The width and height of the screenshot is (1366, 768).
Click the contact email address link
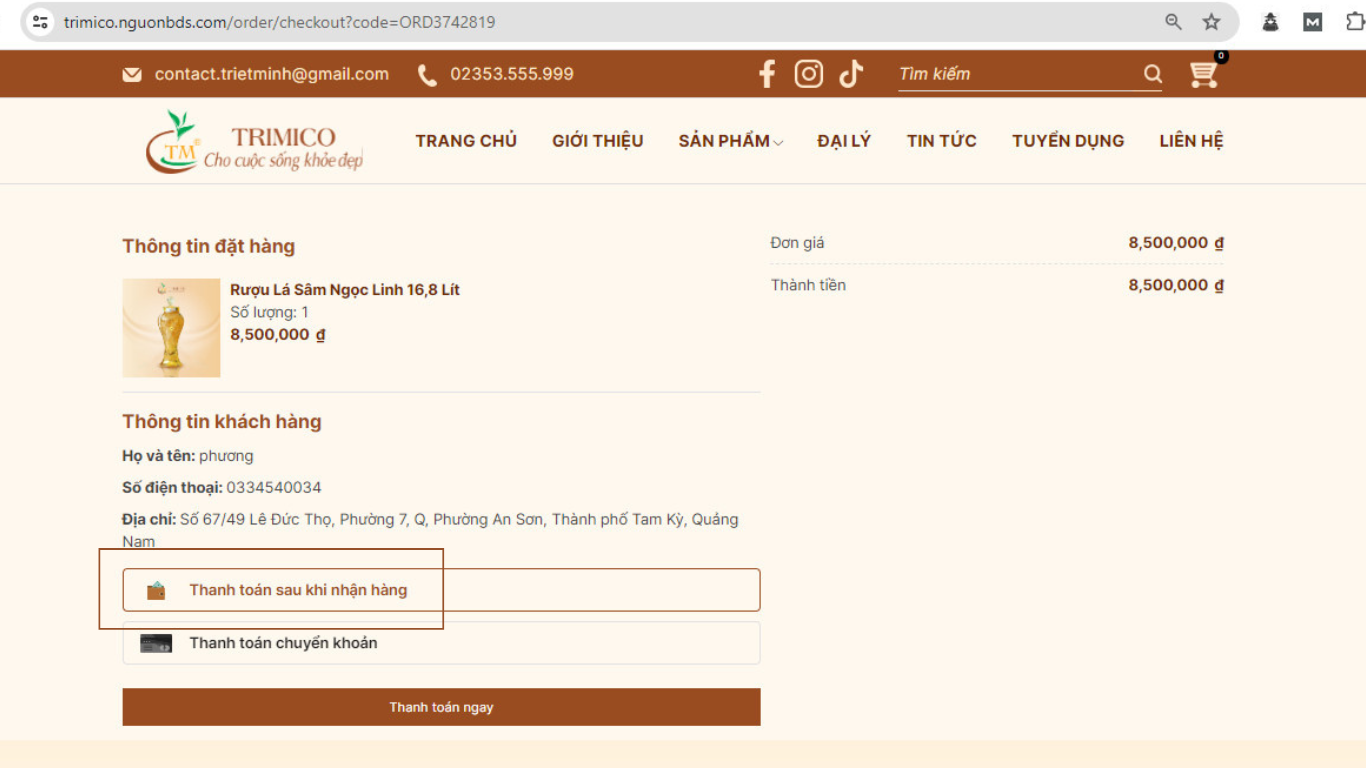(271, 74)
